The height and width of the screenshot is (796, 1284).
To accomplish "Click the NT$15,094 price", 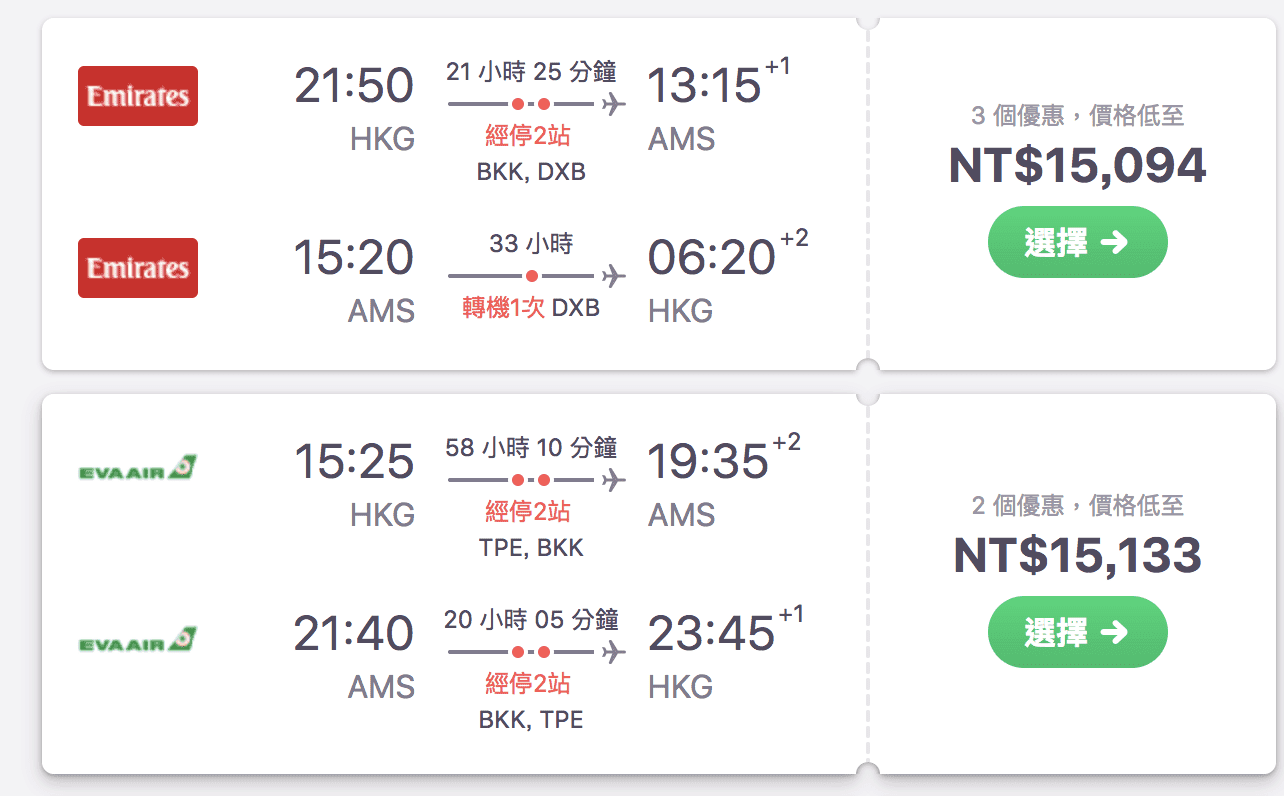I will coord(1077,165).
